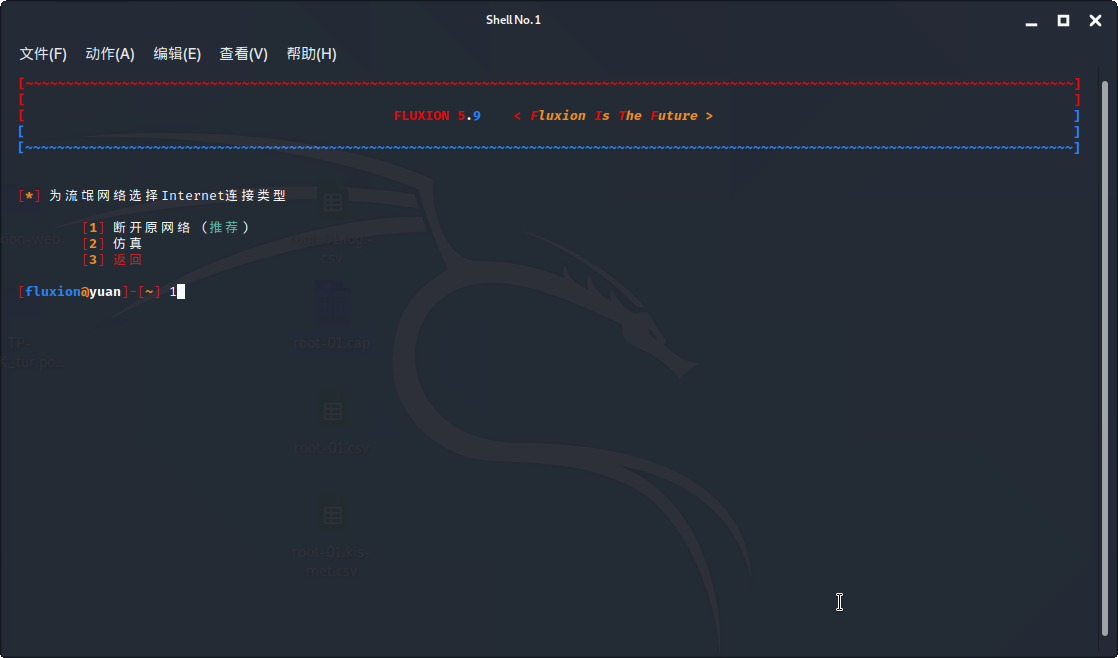Image resolution: width=1118 pixels, height=658 pixels.
Task: Open the 编辑(E) menu
Action: [x=177, y=54]
